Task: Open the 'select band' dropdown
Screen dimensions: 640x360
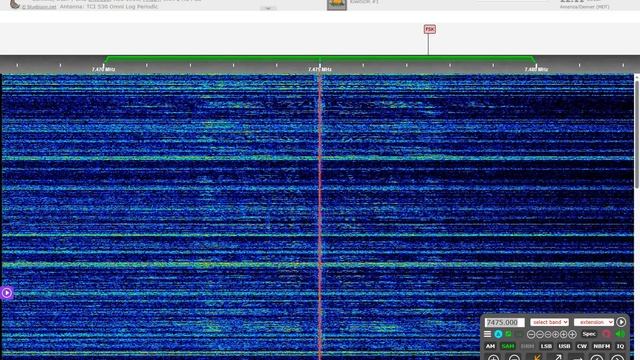Action: click(549, 322)
